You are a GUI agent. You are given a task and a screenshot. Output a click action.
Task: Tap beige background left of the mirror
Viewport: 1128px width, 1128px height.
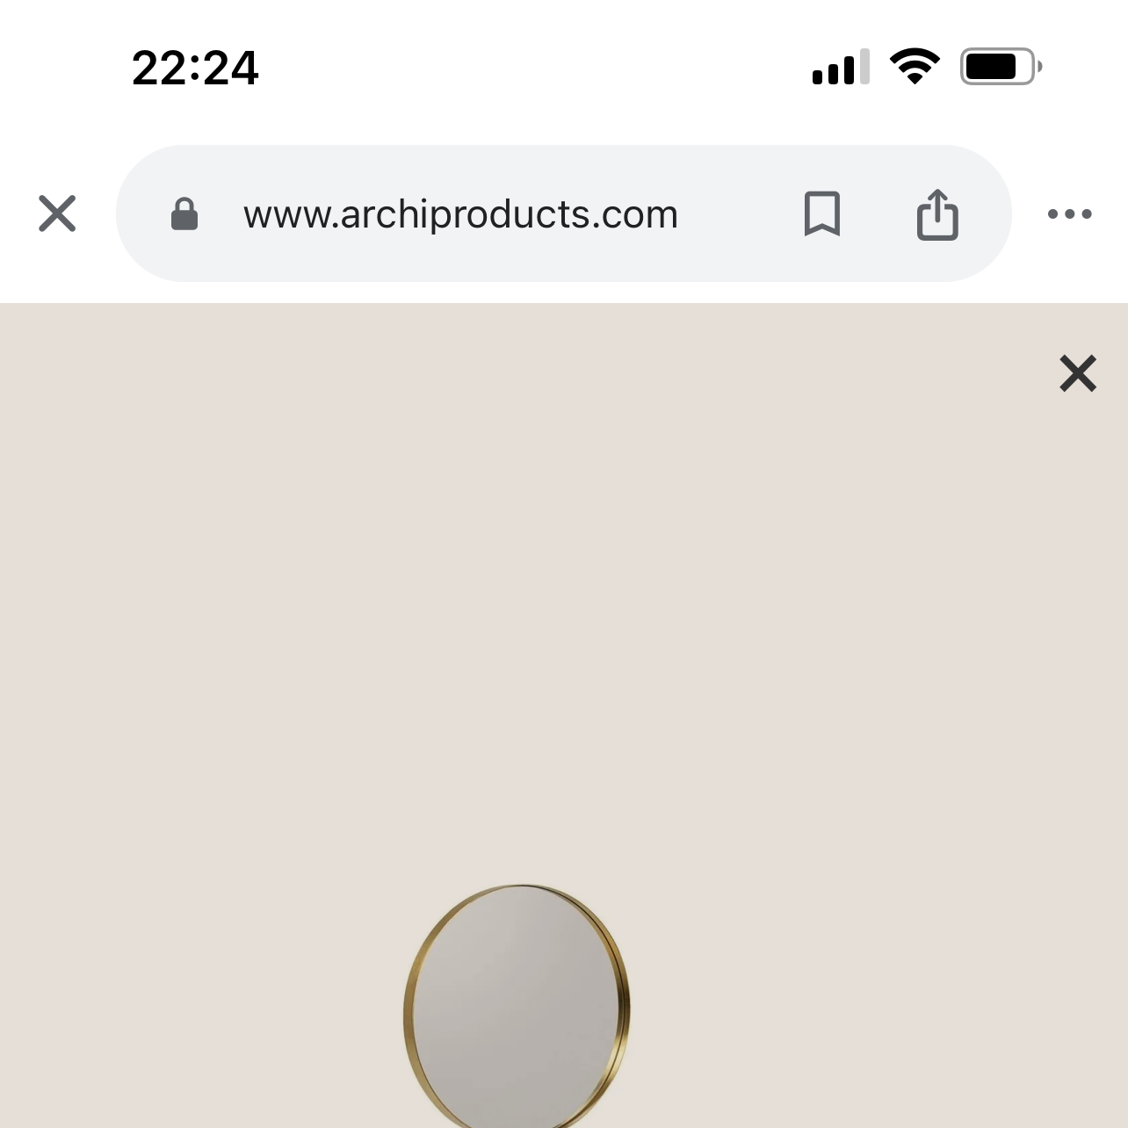(201, 1007)
